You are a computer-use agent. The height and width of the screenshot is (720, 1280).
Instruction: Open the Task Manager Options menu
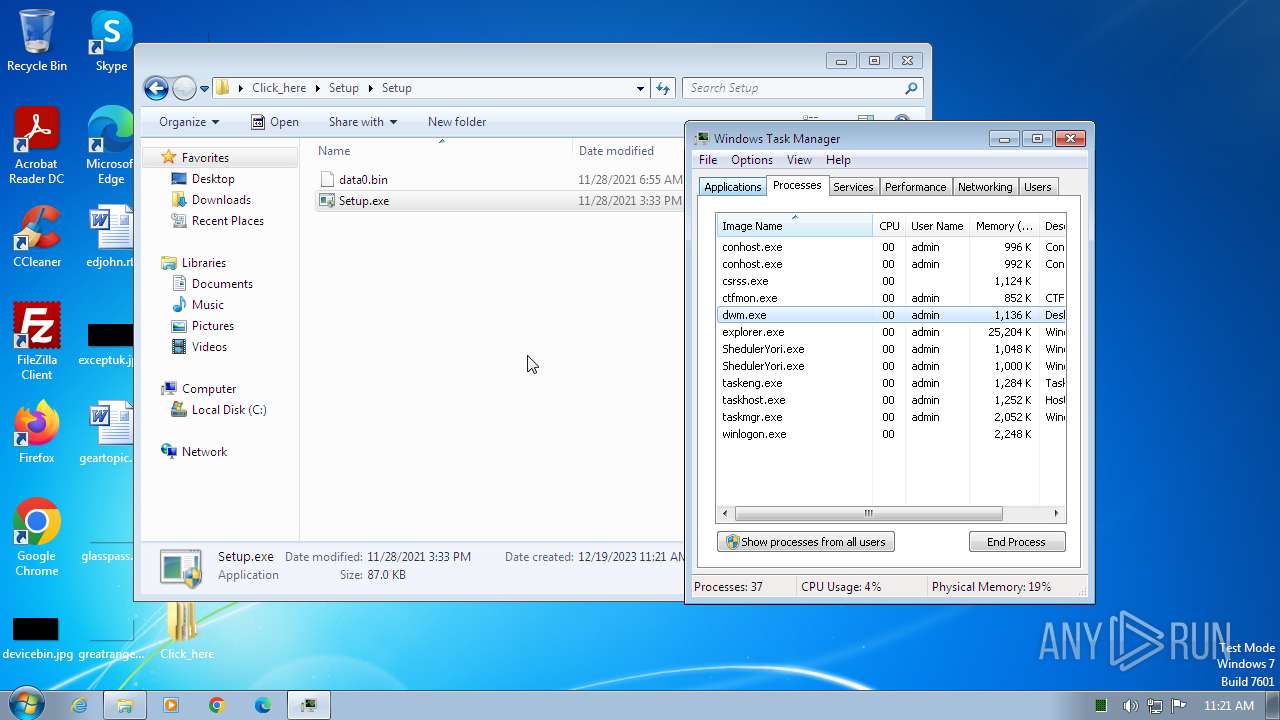[752, 160]
